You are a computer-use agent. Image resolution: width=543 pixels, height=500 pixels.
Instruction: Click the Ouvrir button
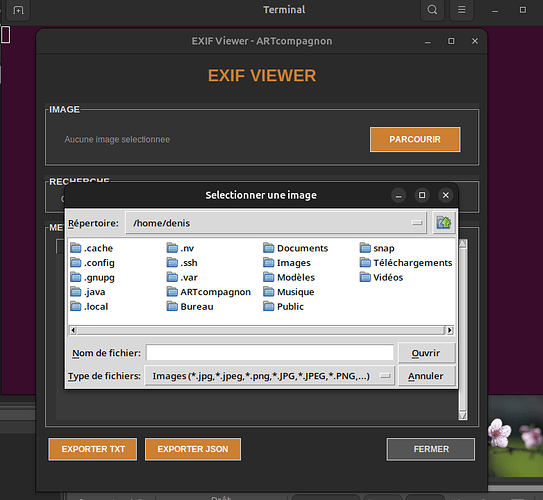point(426,353)
